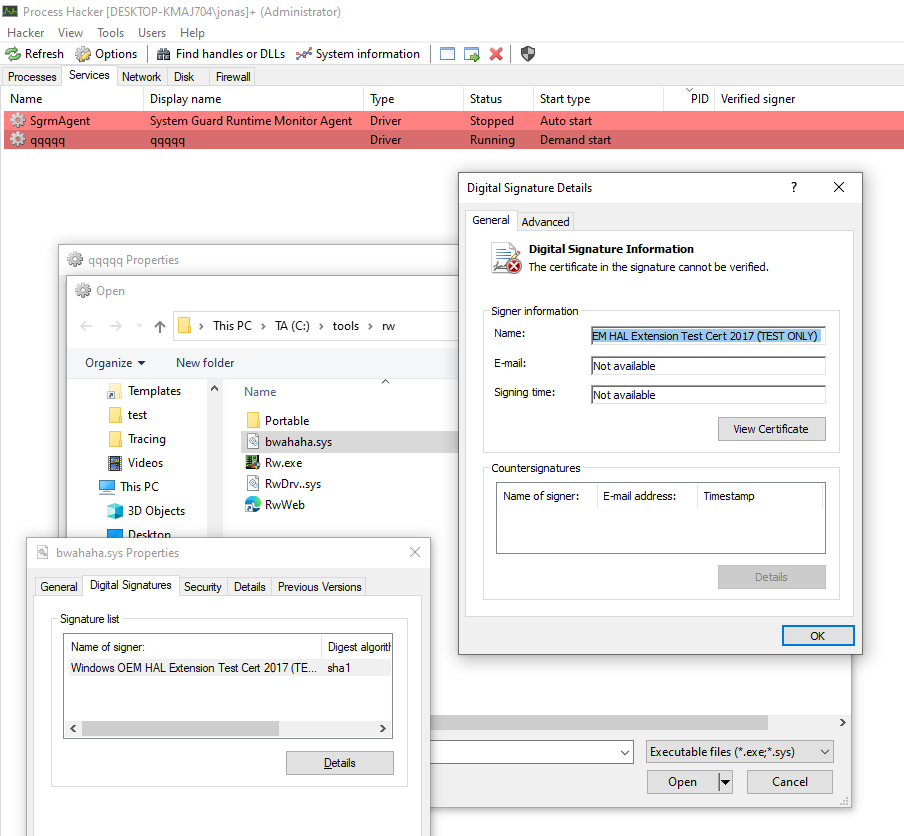Click the Templates folder icon
This screenshot has height=836, width=904.
114,391
